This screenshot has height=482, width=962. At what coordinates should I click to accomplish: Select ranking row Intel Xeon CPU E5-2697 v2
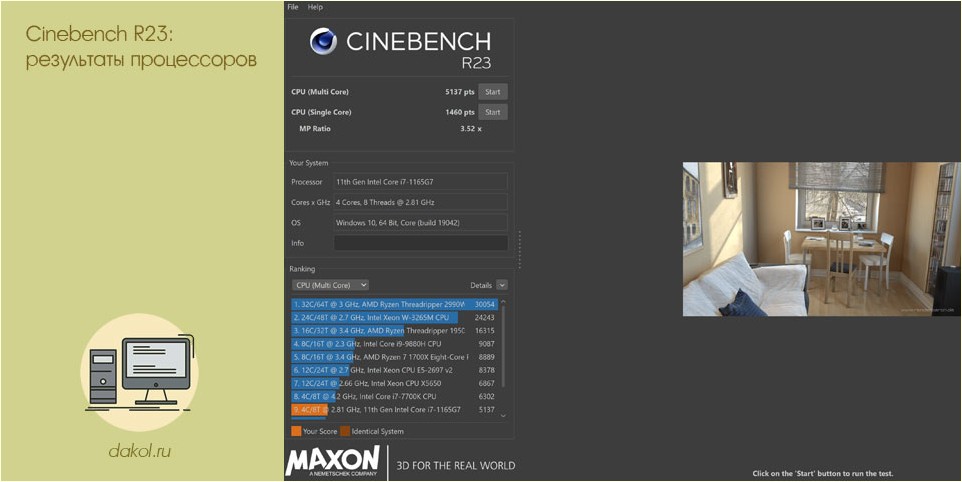point(394,370)
